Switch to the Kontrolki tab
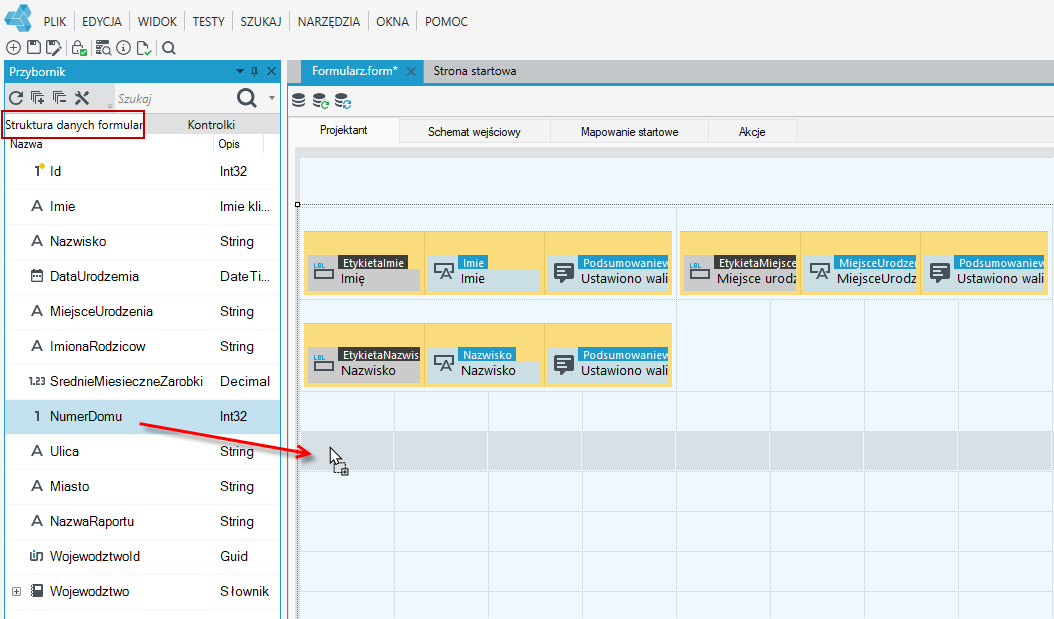 211,124
